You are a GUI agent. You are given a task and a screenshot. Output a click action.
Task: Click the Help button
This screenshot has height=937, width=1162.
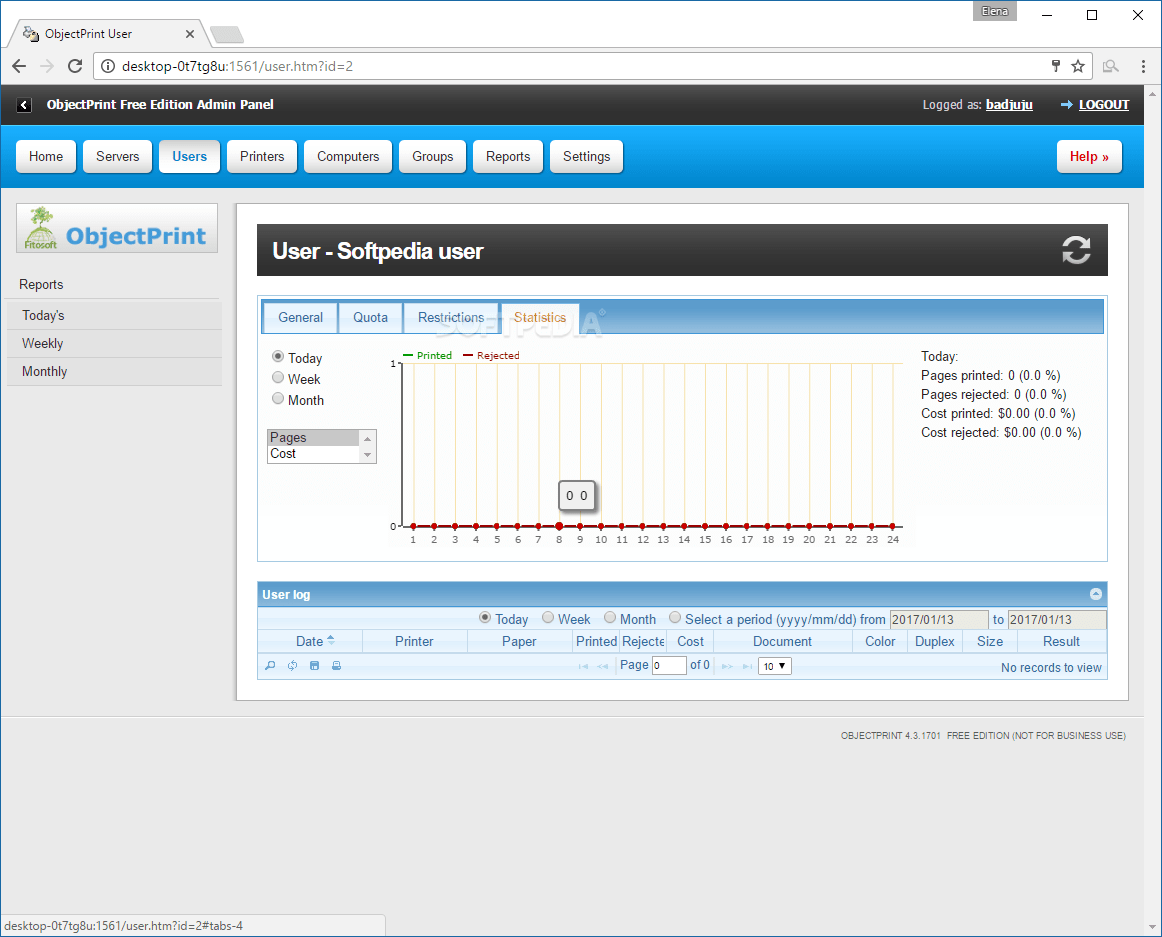1089,156
